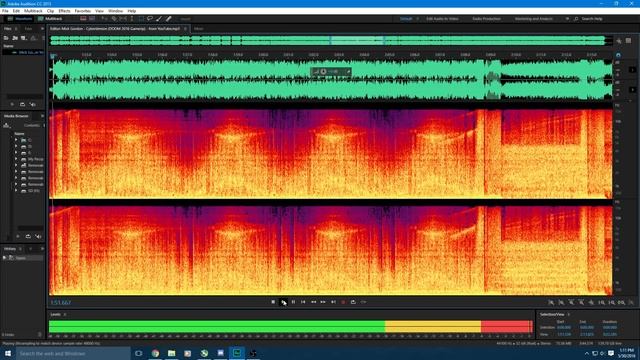The image size is (640, 360).
Task: Click the HUD volume knob on the waveform
Action: point(323,72)
